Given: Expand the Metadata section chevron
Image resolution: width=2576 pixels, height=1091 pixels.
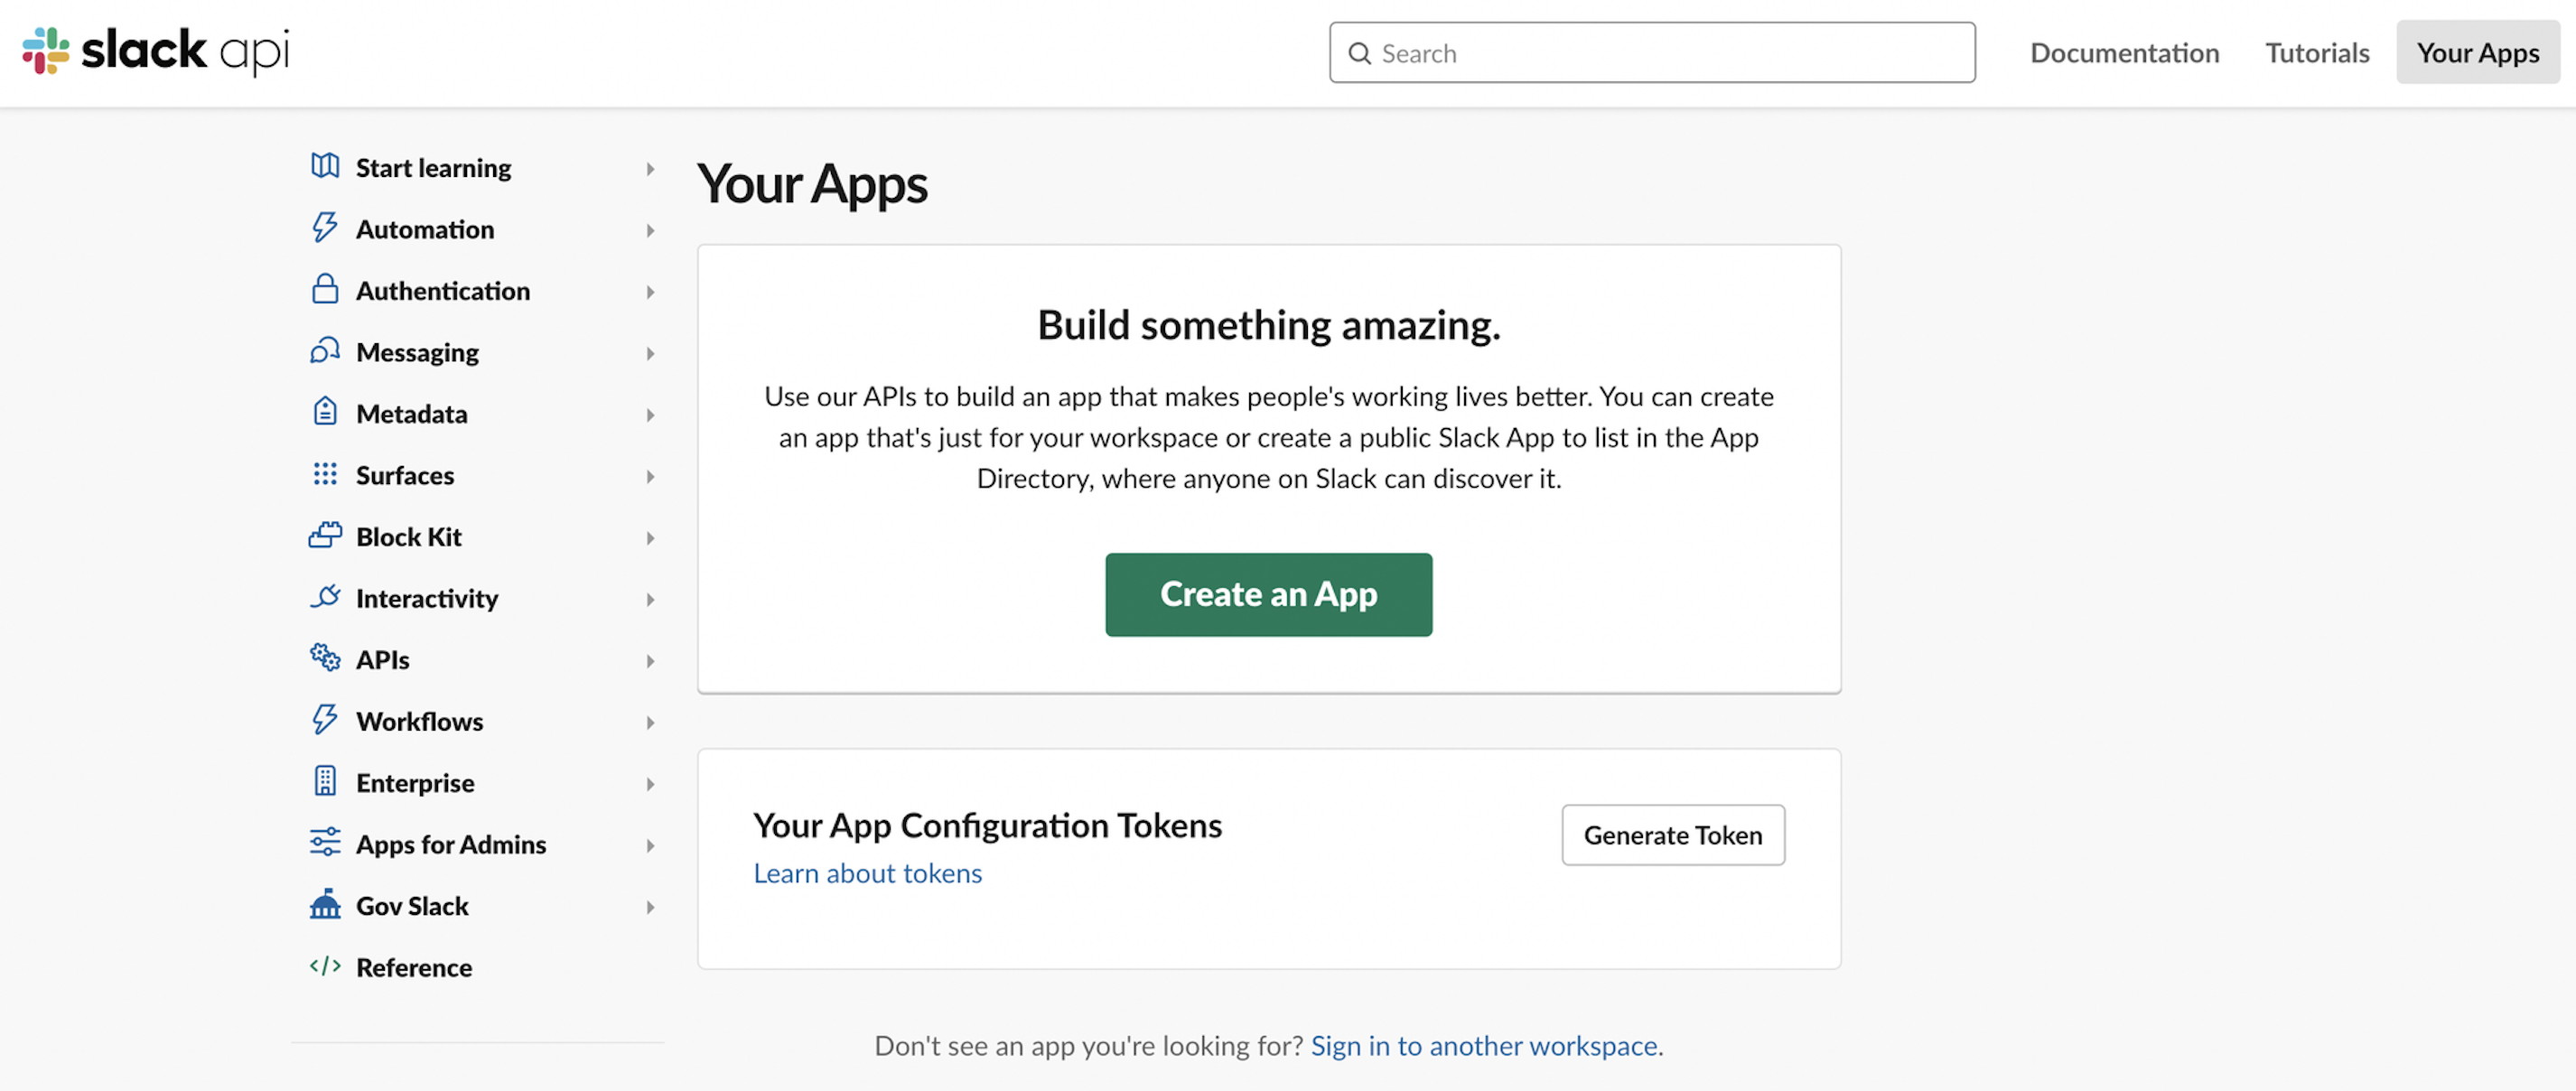Looking at the screenshot, I should [650, 414].
